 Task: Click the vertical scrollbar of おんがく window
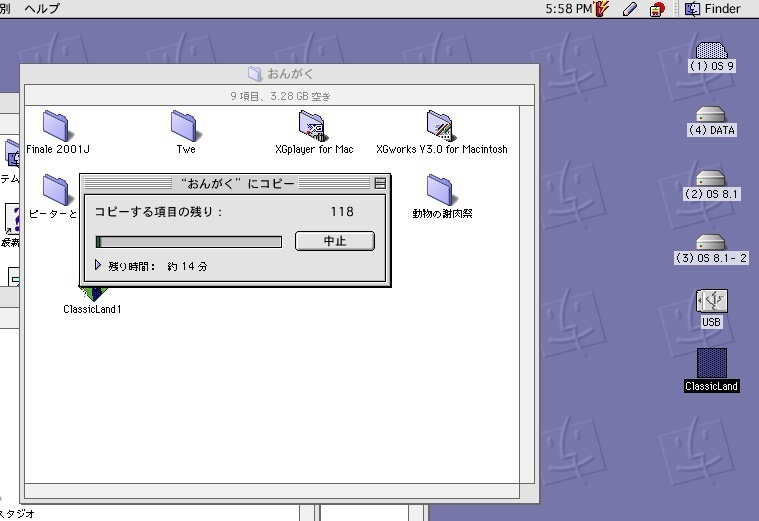[x=528, y=294]
